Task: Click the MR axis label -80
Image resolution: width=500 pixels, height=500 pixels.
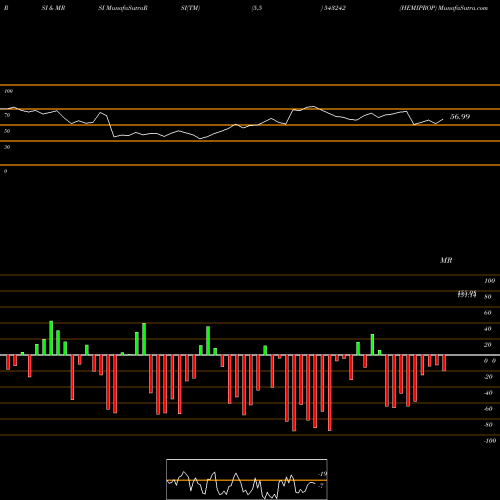Action: 488,425
